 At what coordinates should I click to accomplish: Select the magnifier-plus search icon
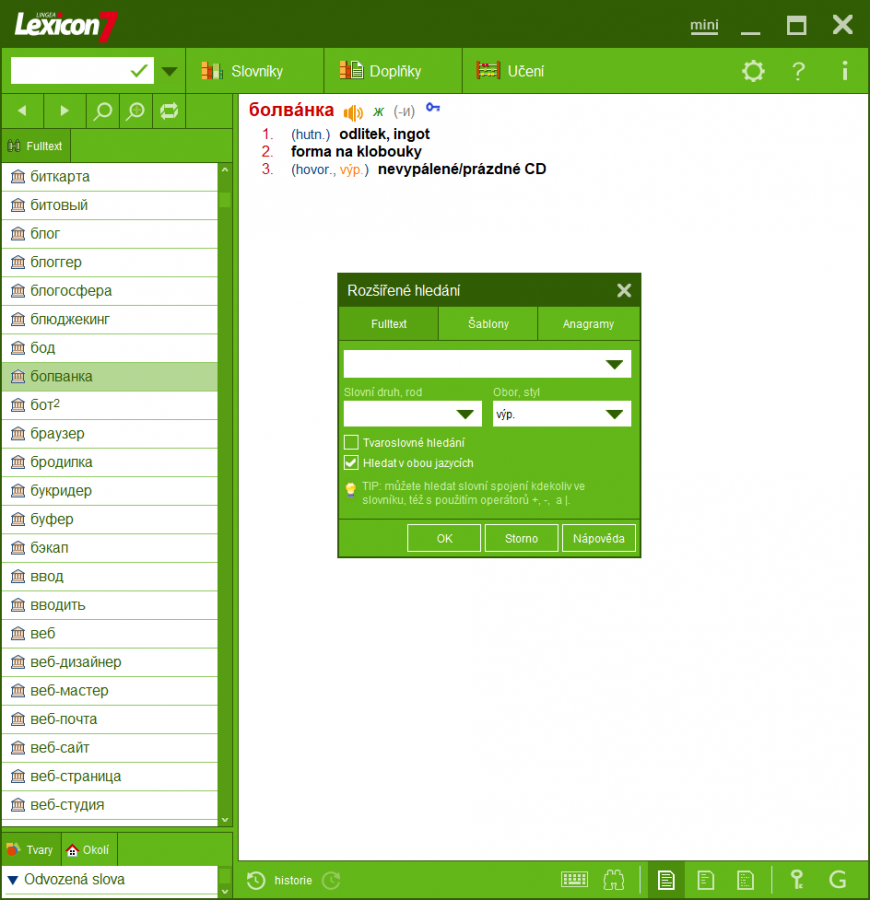(x=134, y=111)
